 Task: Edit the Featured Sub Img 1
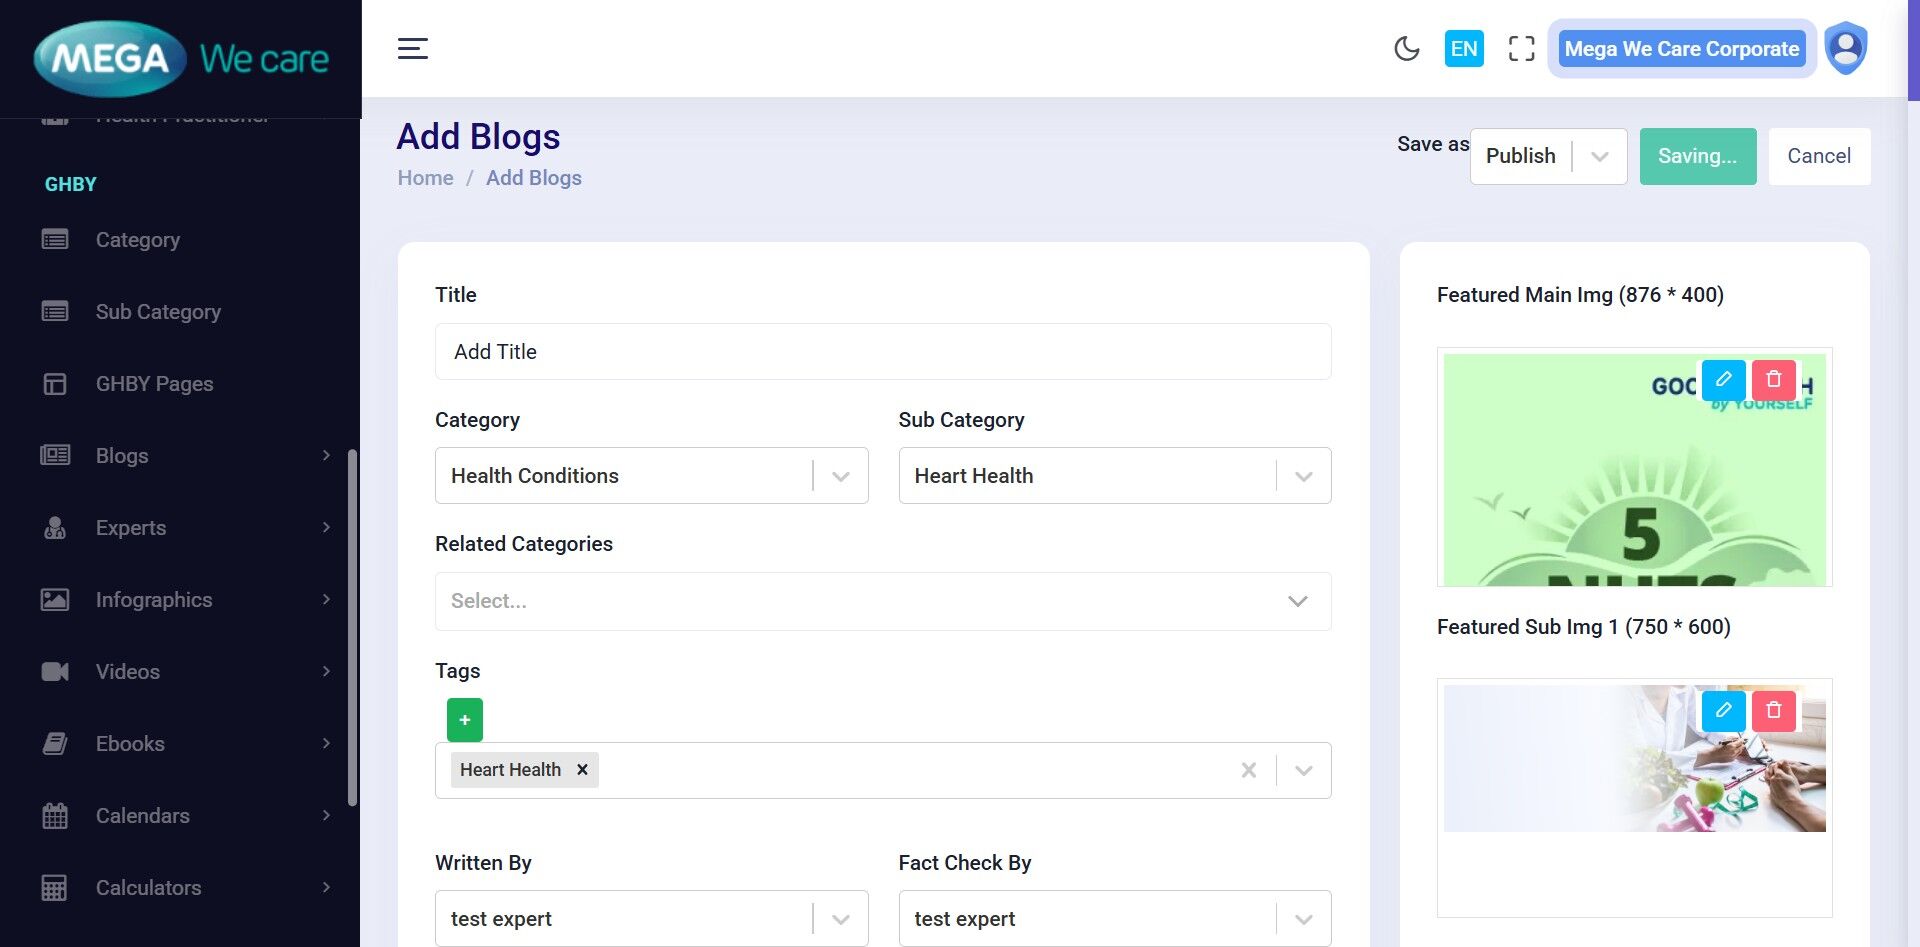point(1723,711)
